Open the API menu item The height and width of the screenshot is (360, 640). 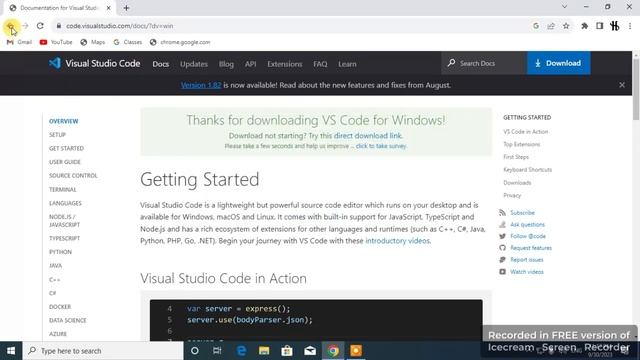click(251, 64)
